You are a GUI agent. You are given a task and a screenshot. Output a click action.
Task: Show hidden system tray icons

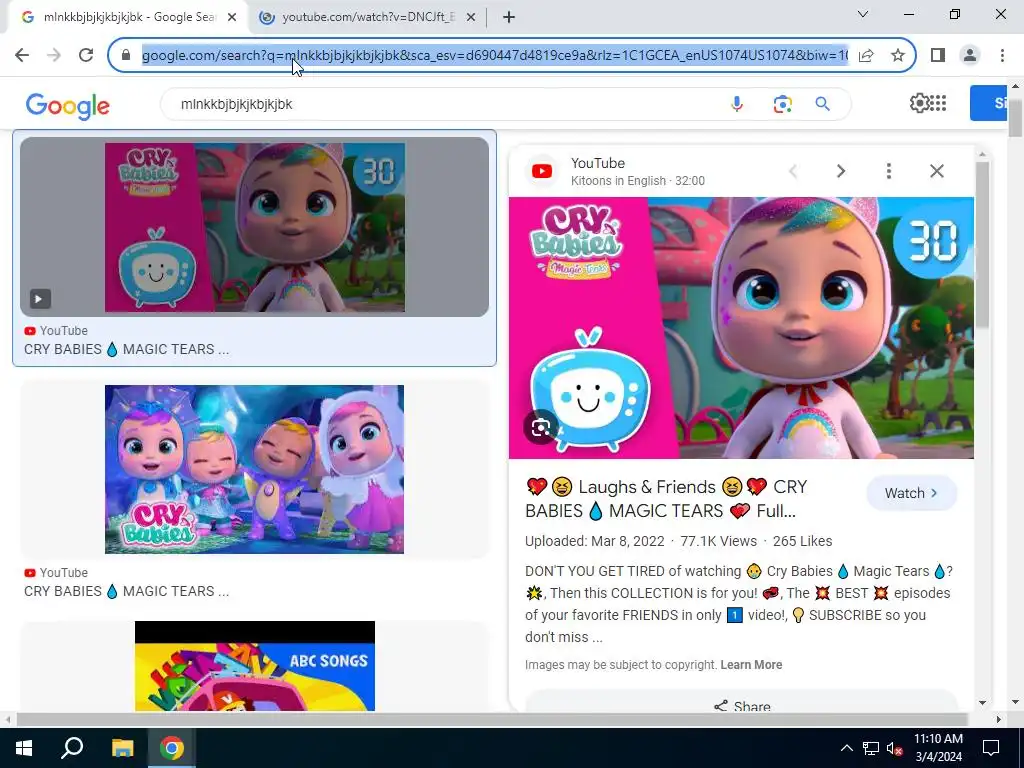coord(846,748)
